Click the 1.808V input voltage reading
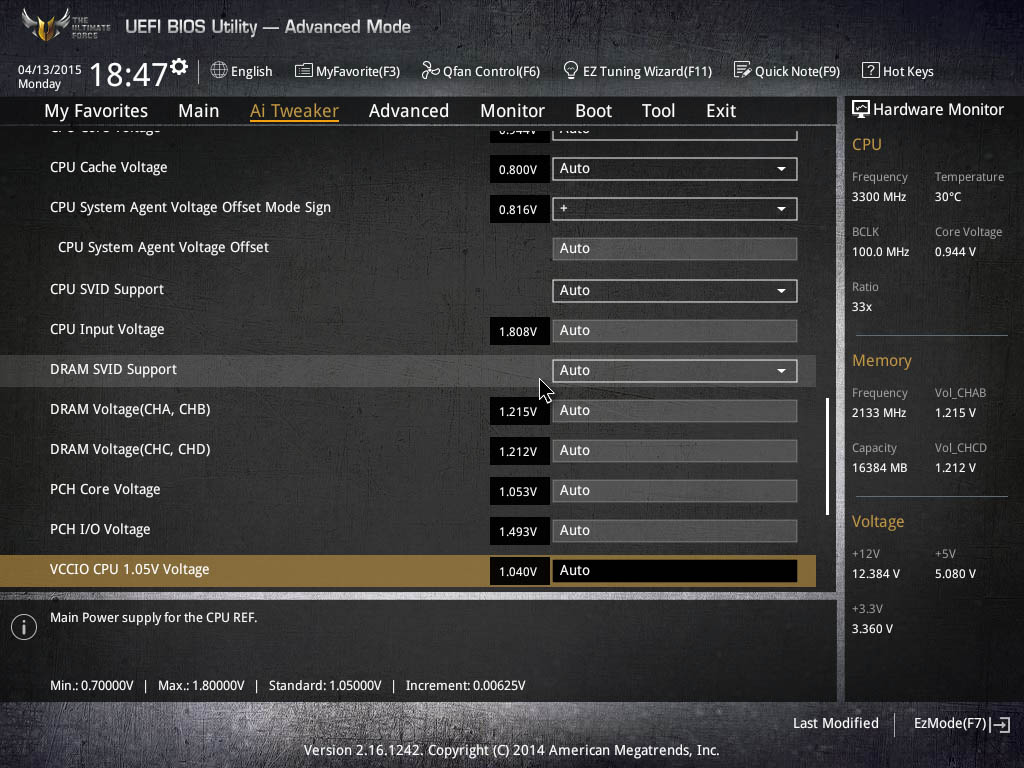1024x768 pixels. pos(519,332)
